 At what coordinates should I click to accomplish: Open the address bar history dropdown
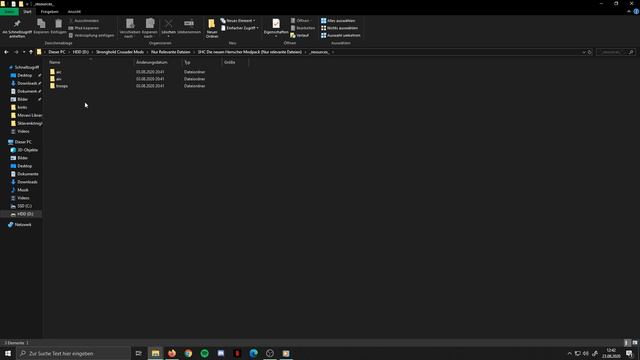[x=583, y=52]
